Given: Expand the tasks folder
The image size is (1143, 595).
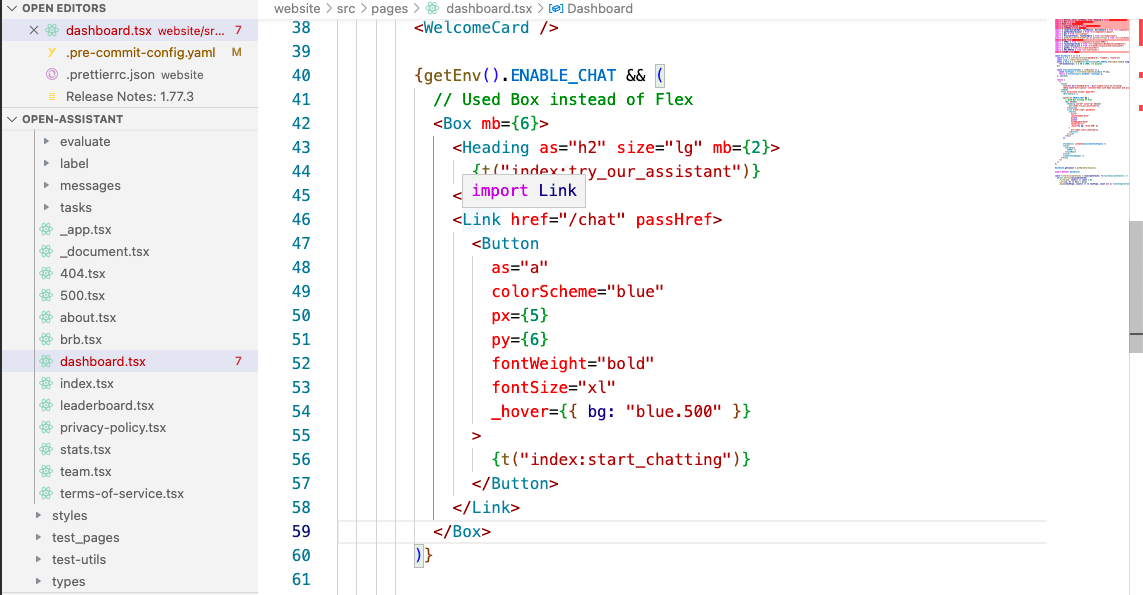Looking at the screenshot, I should [47, 207].
